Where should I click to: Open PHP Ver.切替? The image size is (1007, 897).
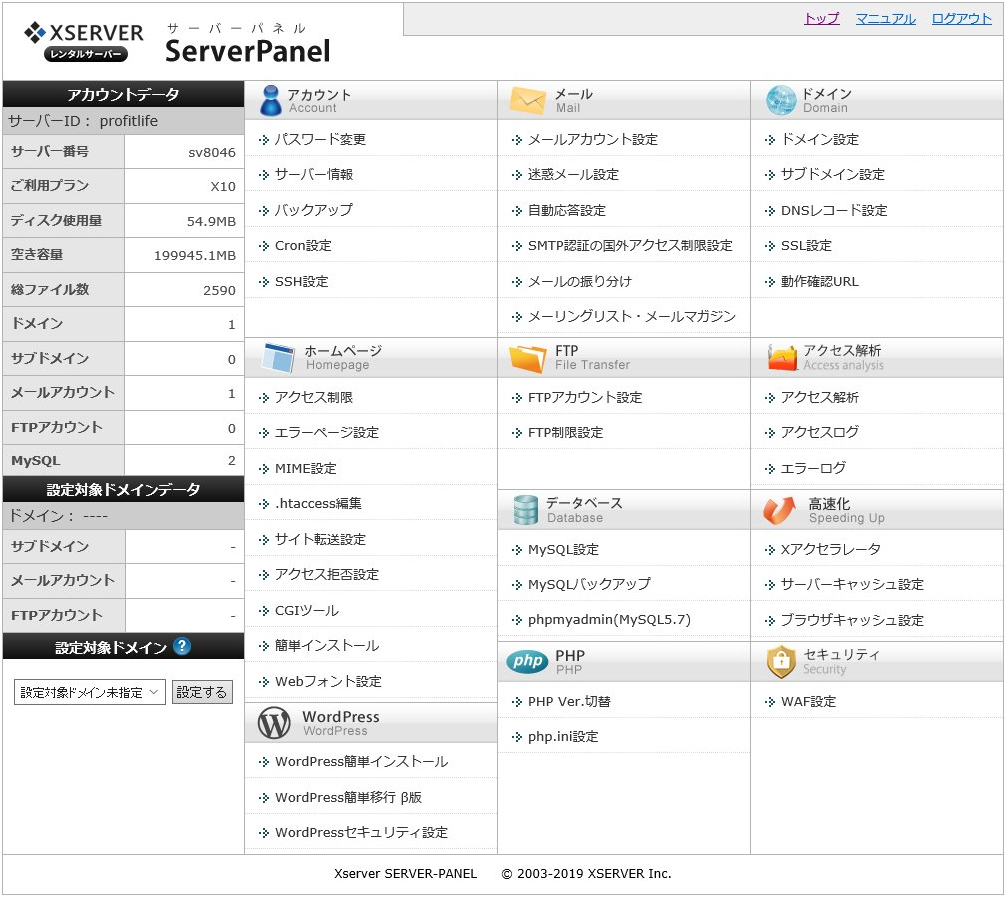click(x=569, y=702)
